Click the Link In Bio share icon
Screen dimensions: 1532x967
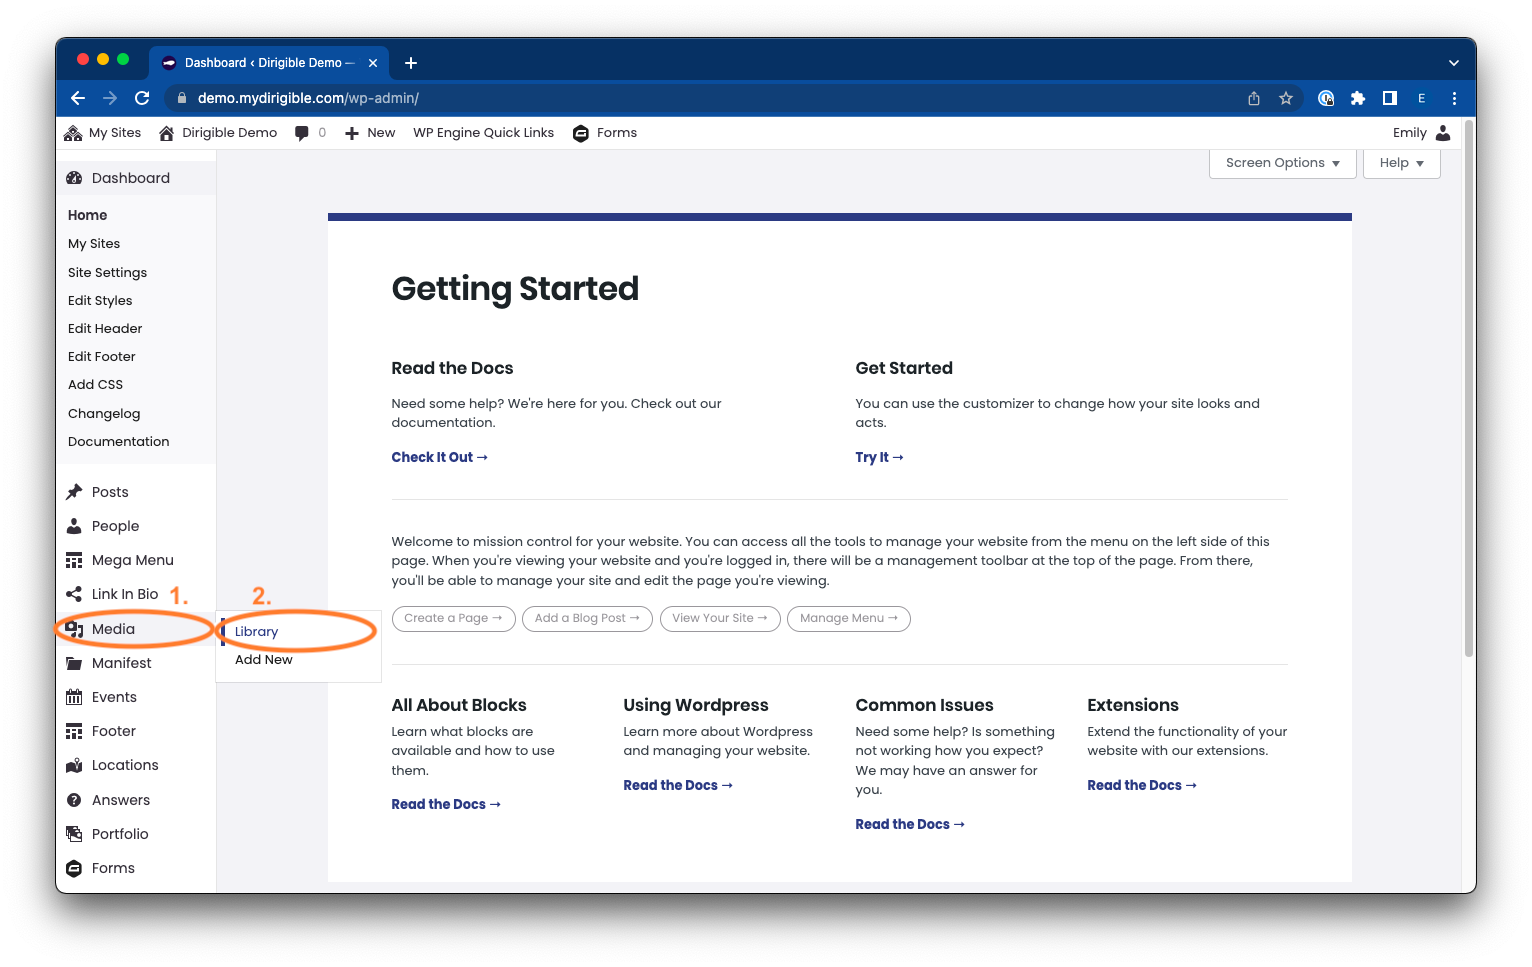pyautogui.click(x=74, y=594)
